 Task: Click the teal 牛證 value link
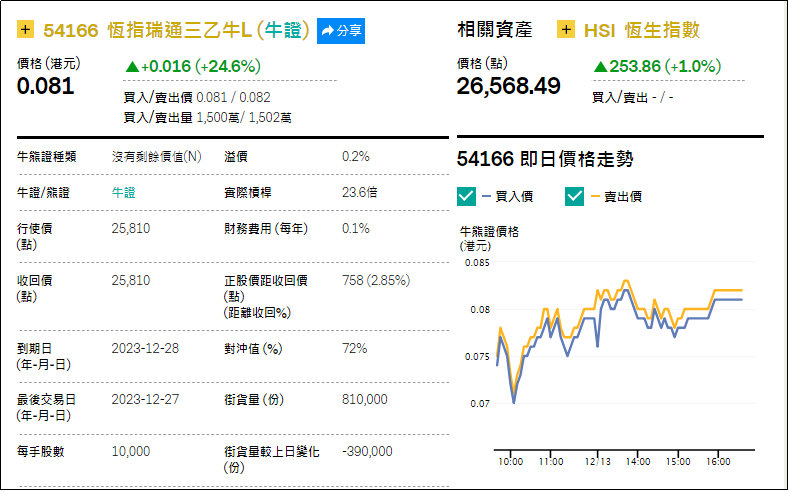(123, 193)
